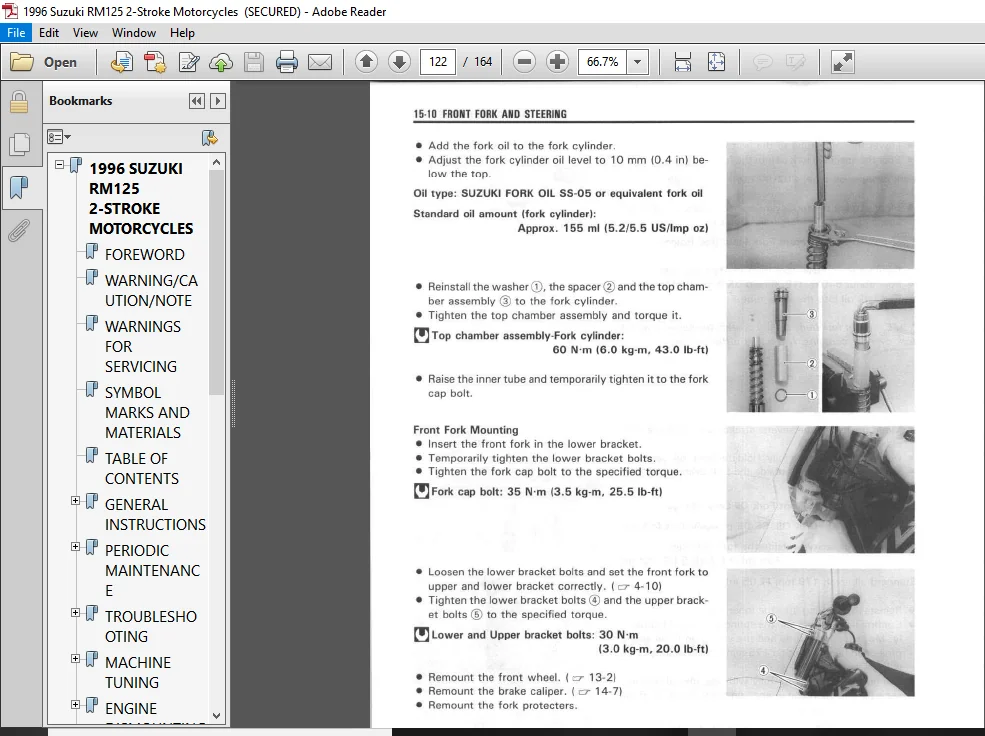Image resolution: width=985 pixels, height=736 pixels.
Task: Select the General Instructions bookmark text
Action: [155, 514]
